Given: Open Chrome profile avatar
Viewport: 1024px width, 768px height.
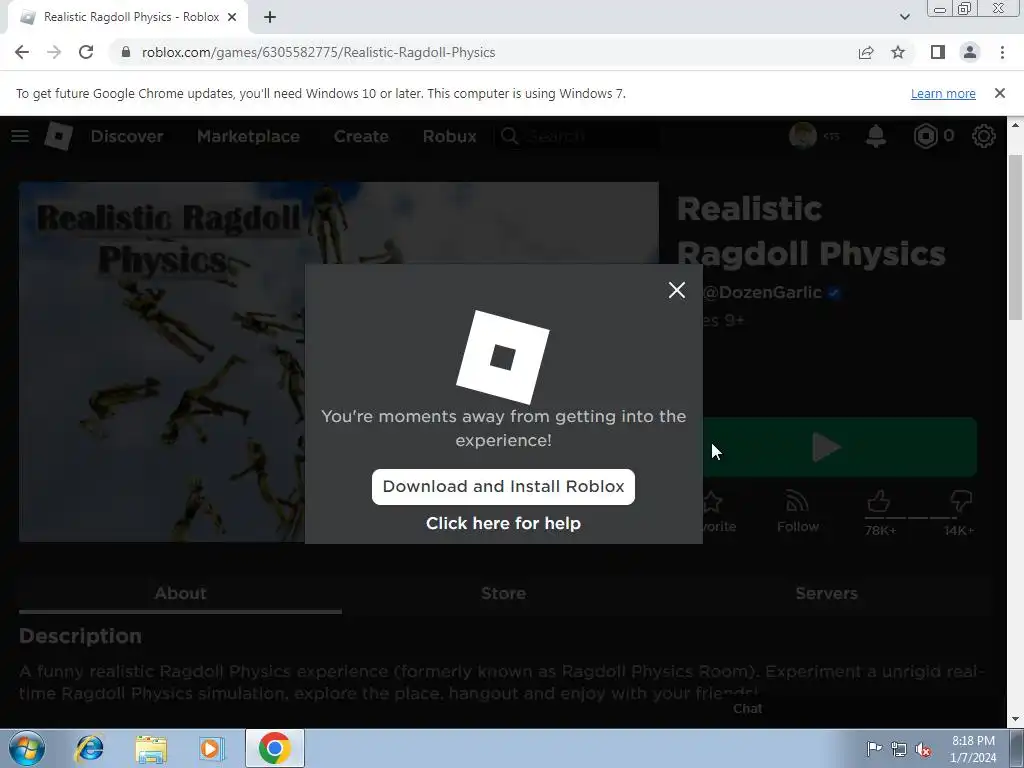Looking at the screenshot, I should pyautogui.click(x=970, y=52).
